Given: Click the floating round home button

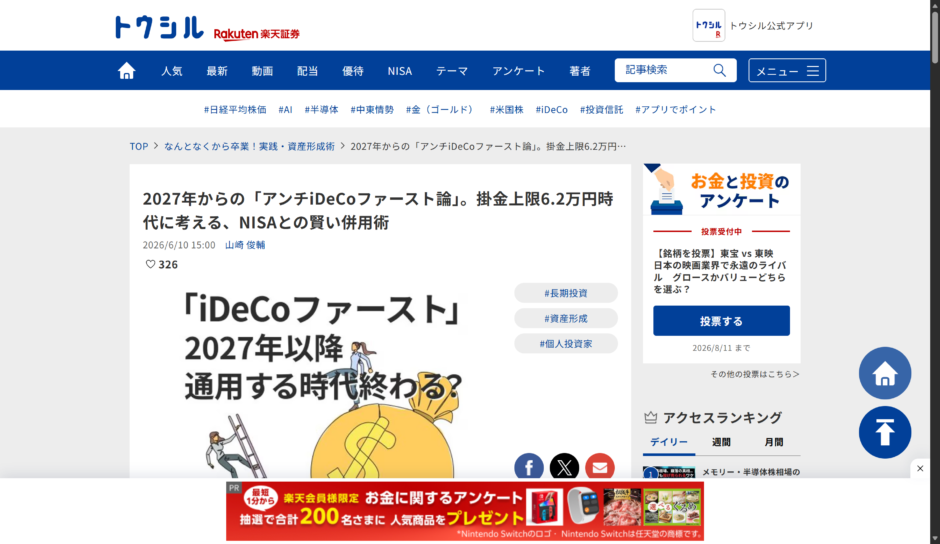Looking at the screenshot, I should pos(885,373).
